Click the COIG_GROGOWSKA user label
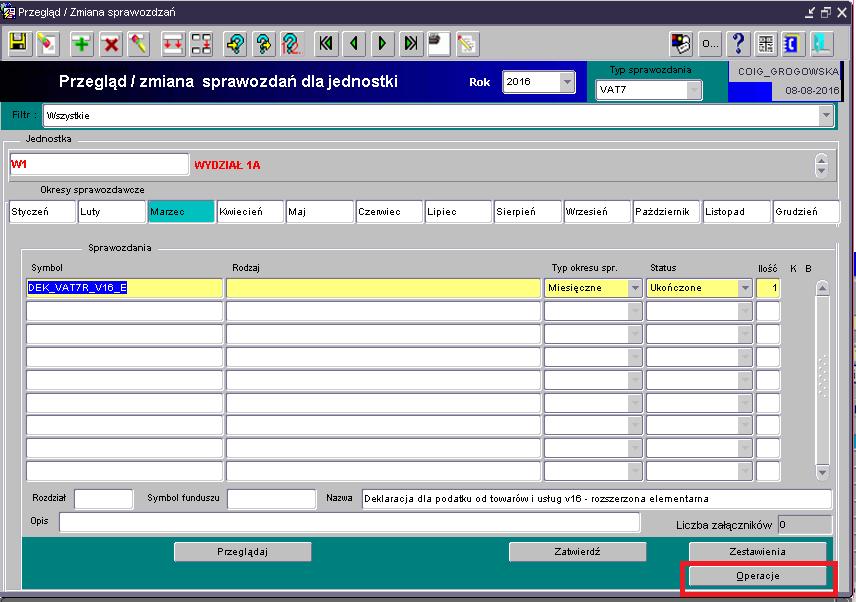 click(788, 71)
